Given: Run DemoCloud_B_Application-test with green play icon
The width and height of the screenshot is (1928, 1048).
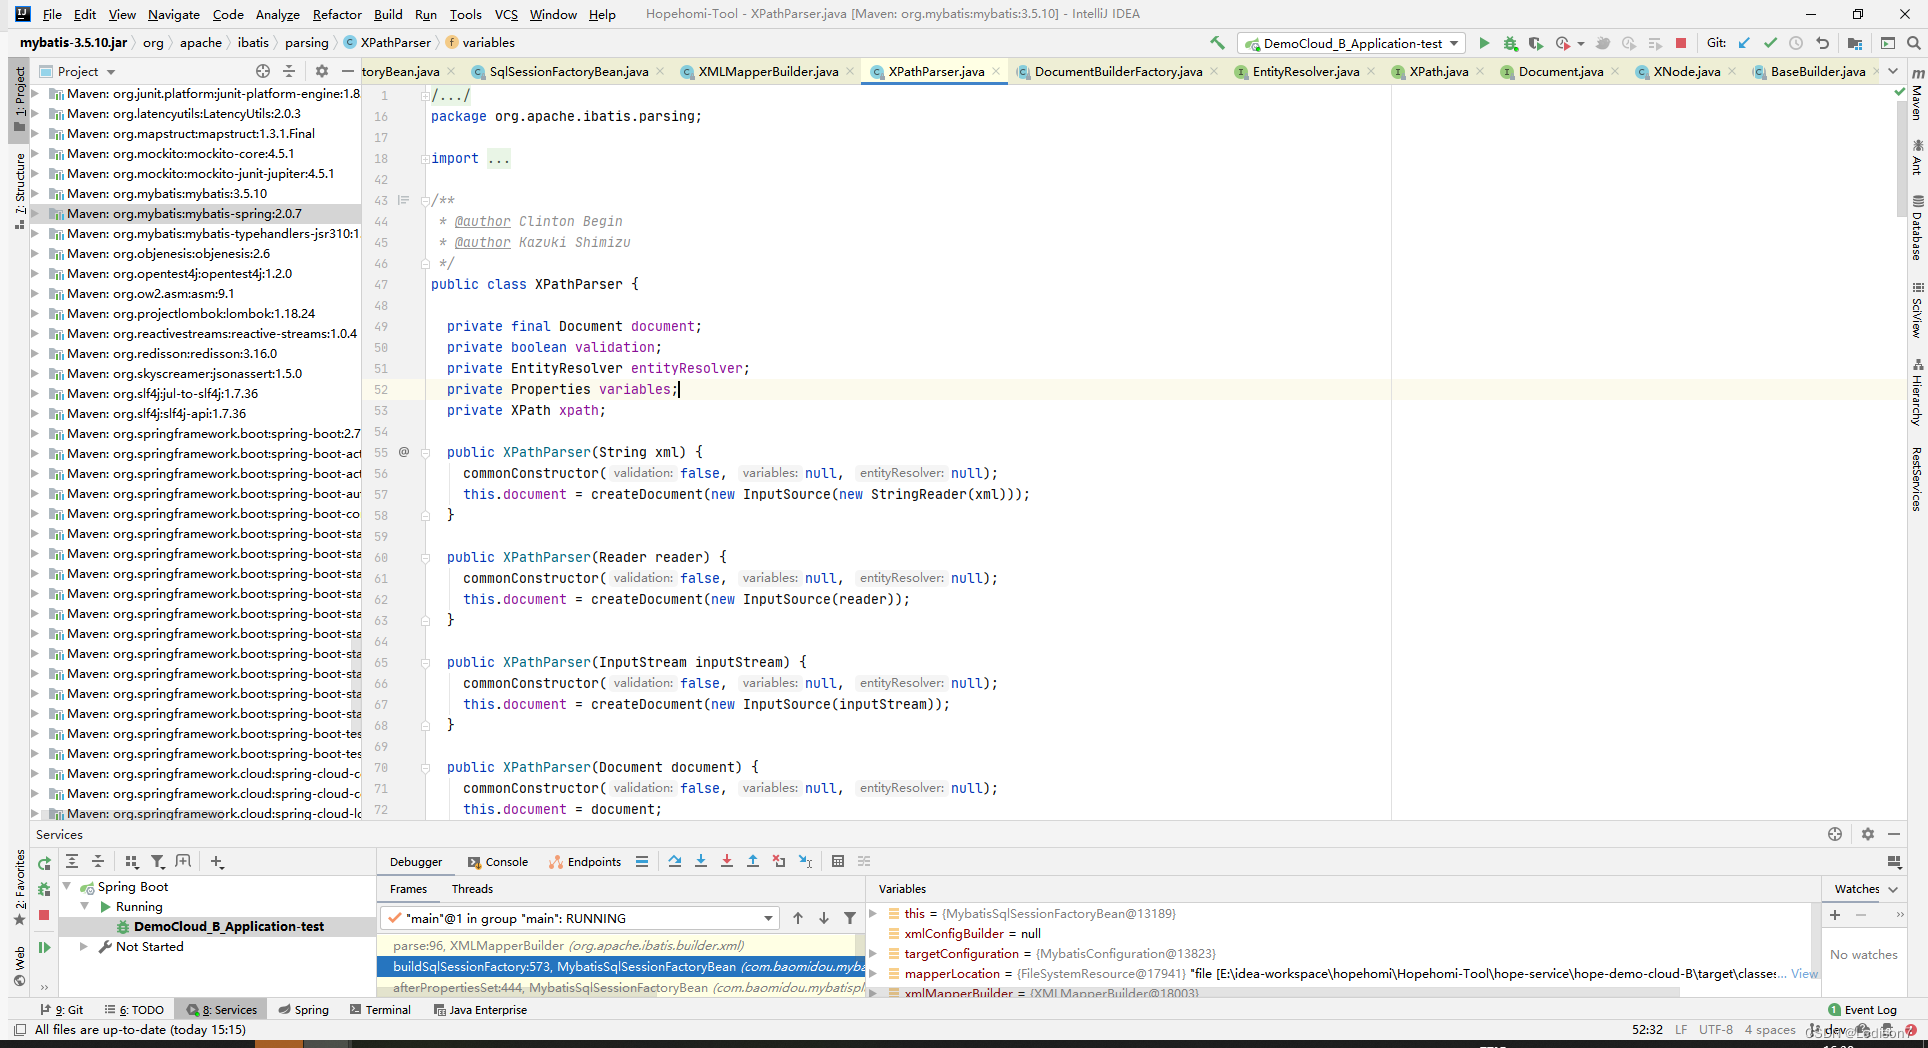Looking at the screenshot, I should tap(1484, 43).
